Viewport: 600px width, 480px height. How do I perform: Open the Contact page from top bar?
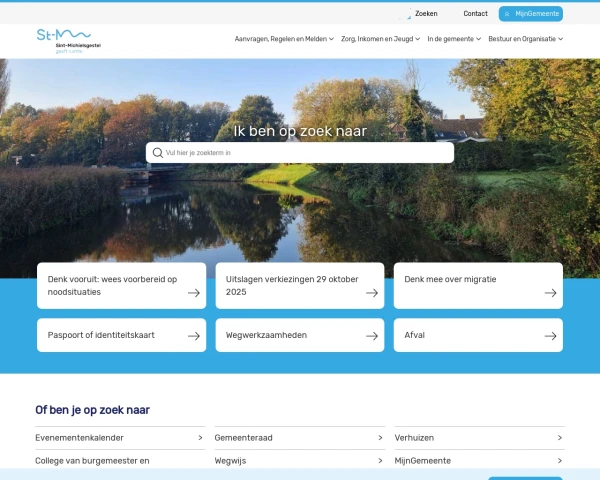(476, 14)
